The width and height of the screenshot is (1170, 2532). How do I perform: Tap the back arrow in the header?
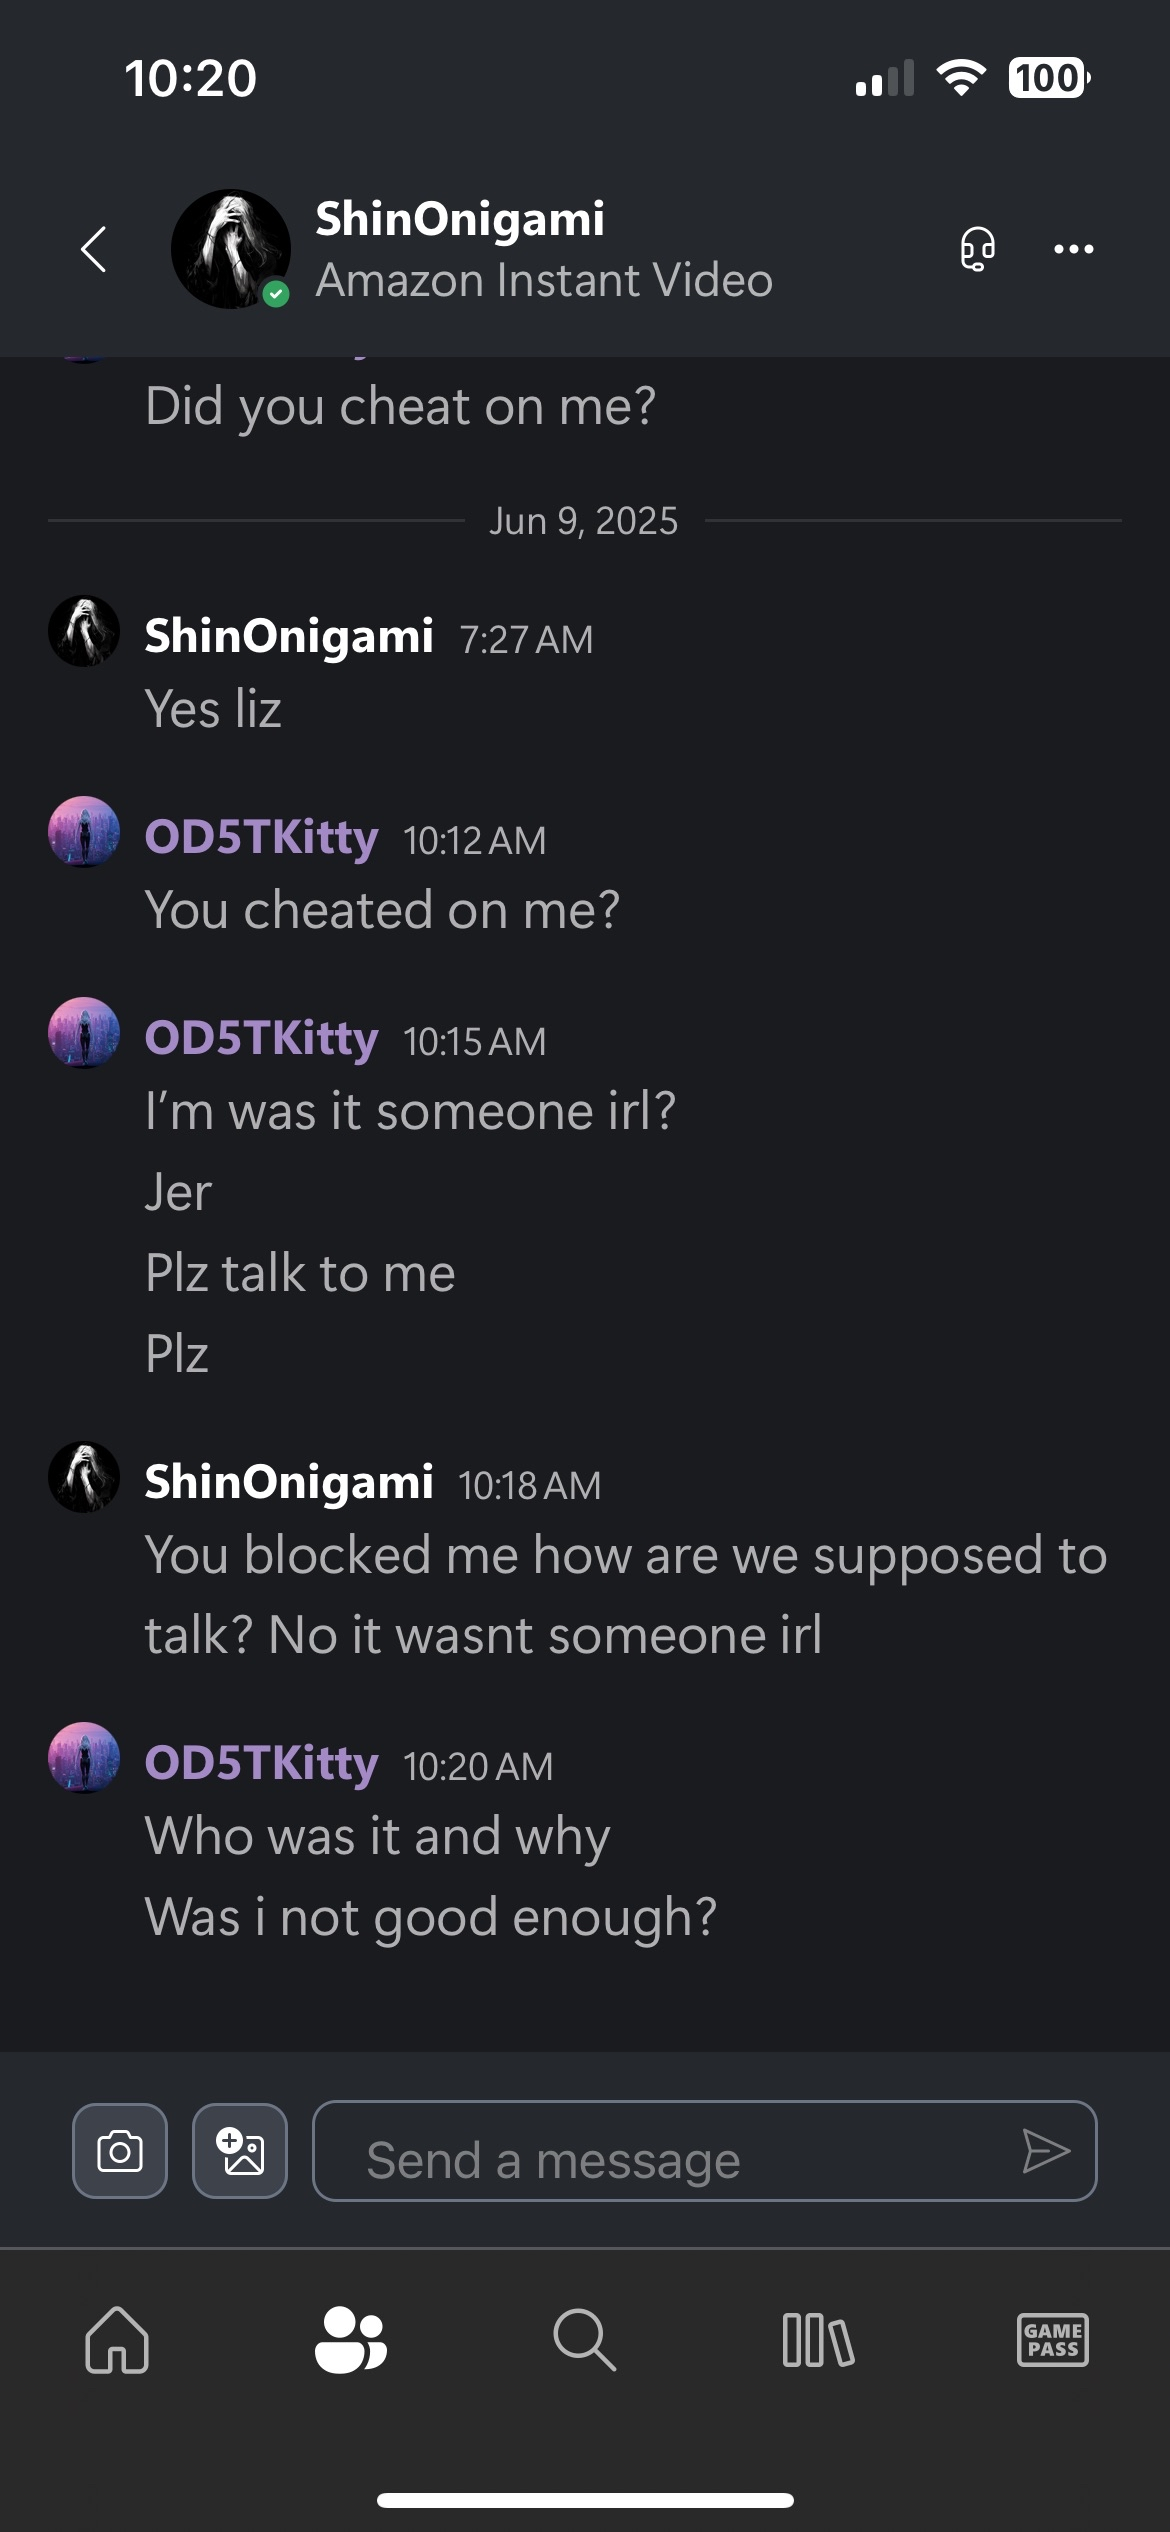[94, 249]
